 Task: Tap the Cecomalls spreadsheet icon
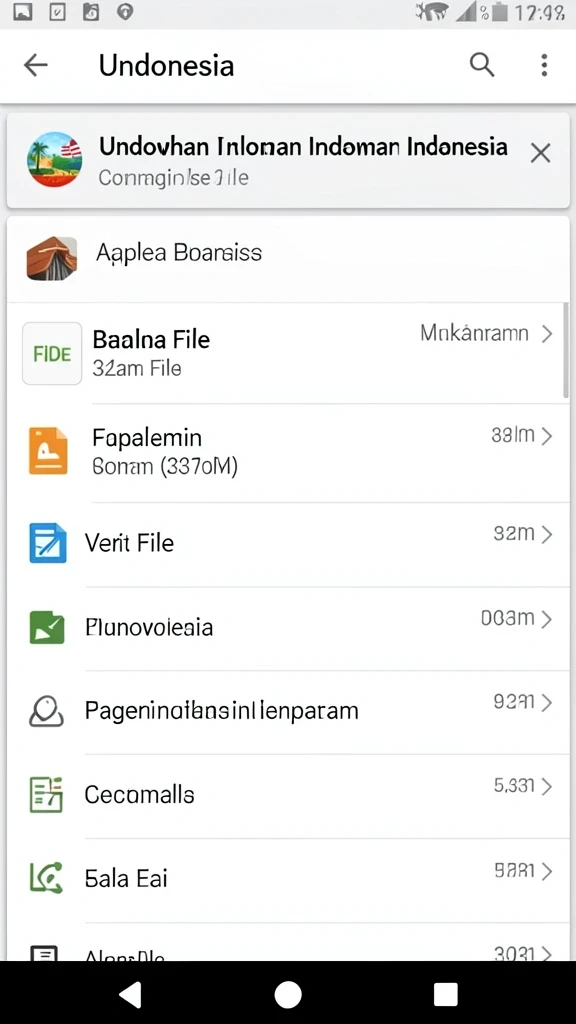tap(46, 795)
